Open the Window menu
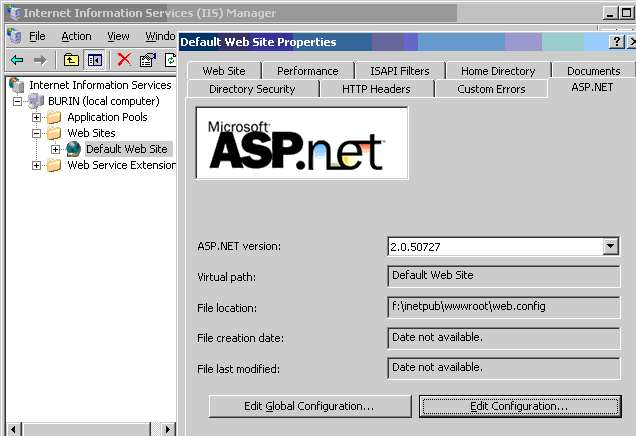This screenshot has height=436, width=636. click(x=160, y=36)
